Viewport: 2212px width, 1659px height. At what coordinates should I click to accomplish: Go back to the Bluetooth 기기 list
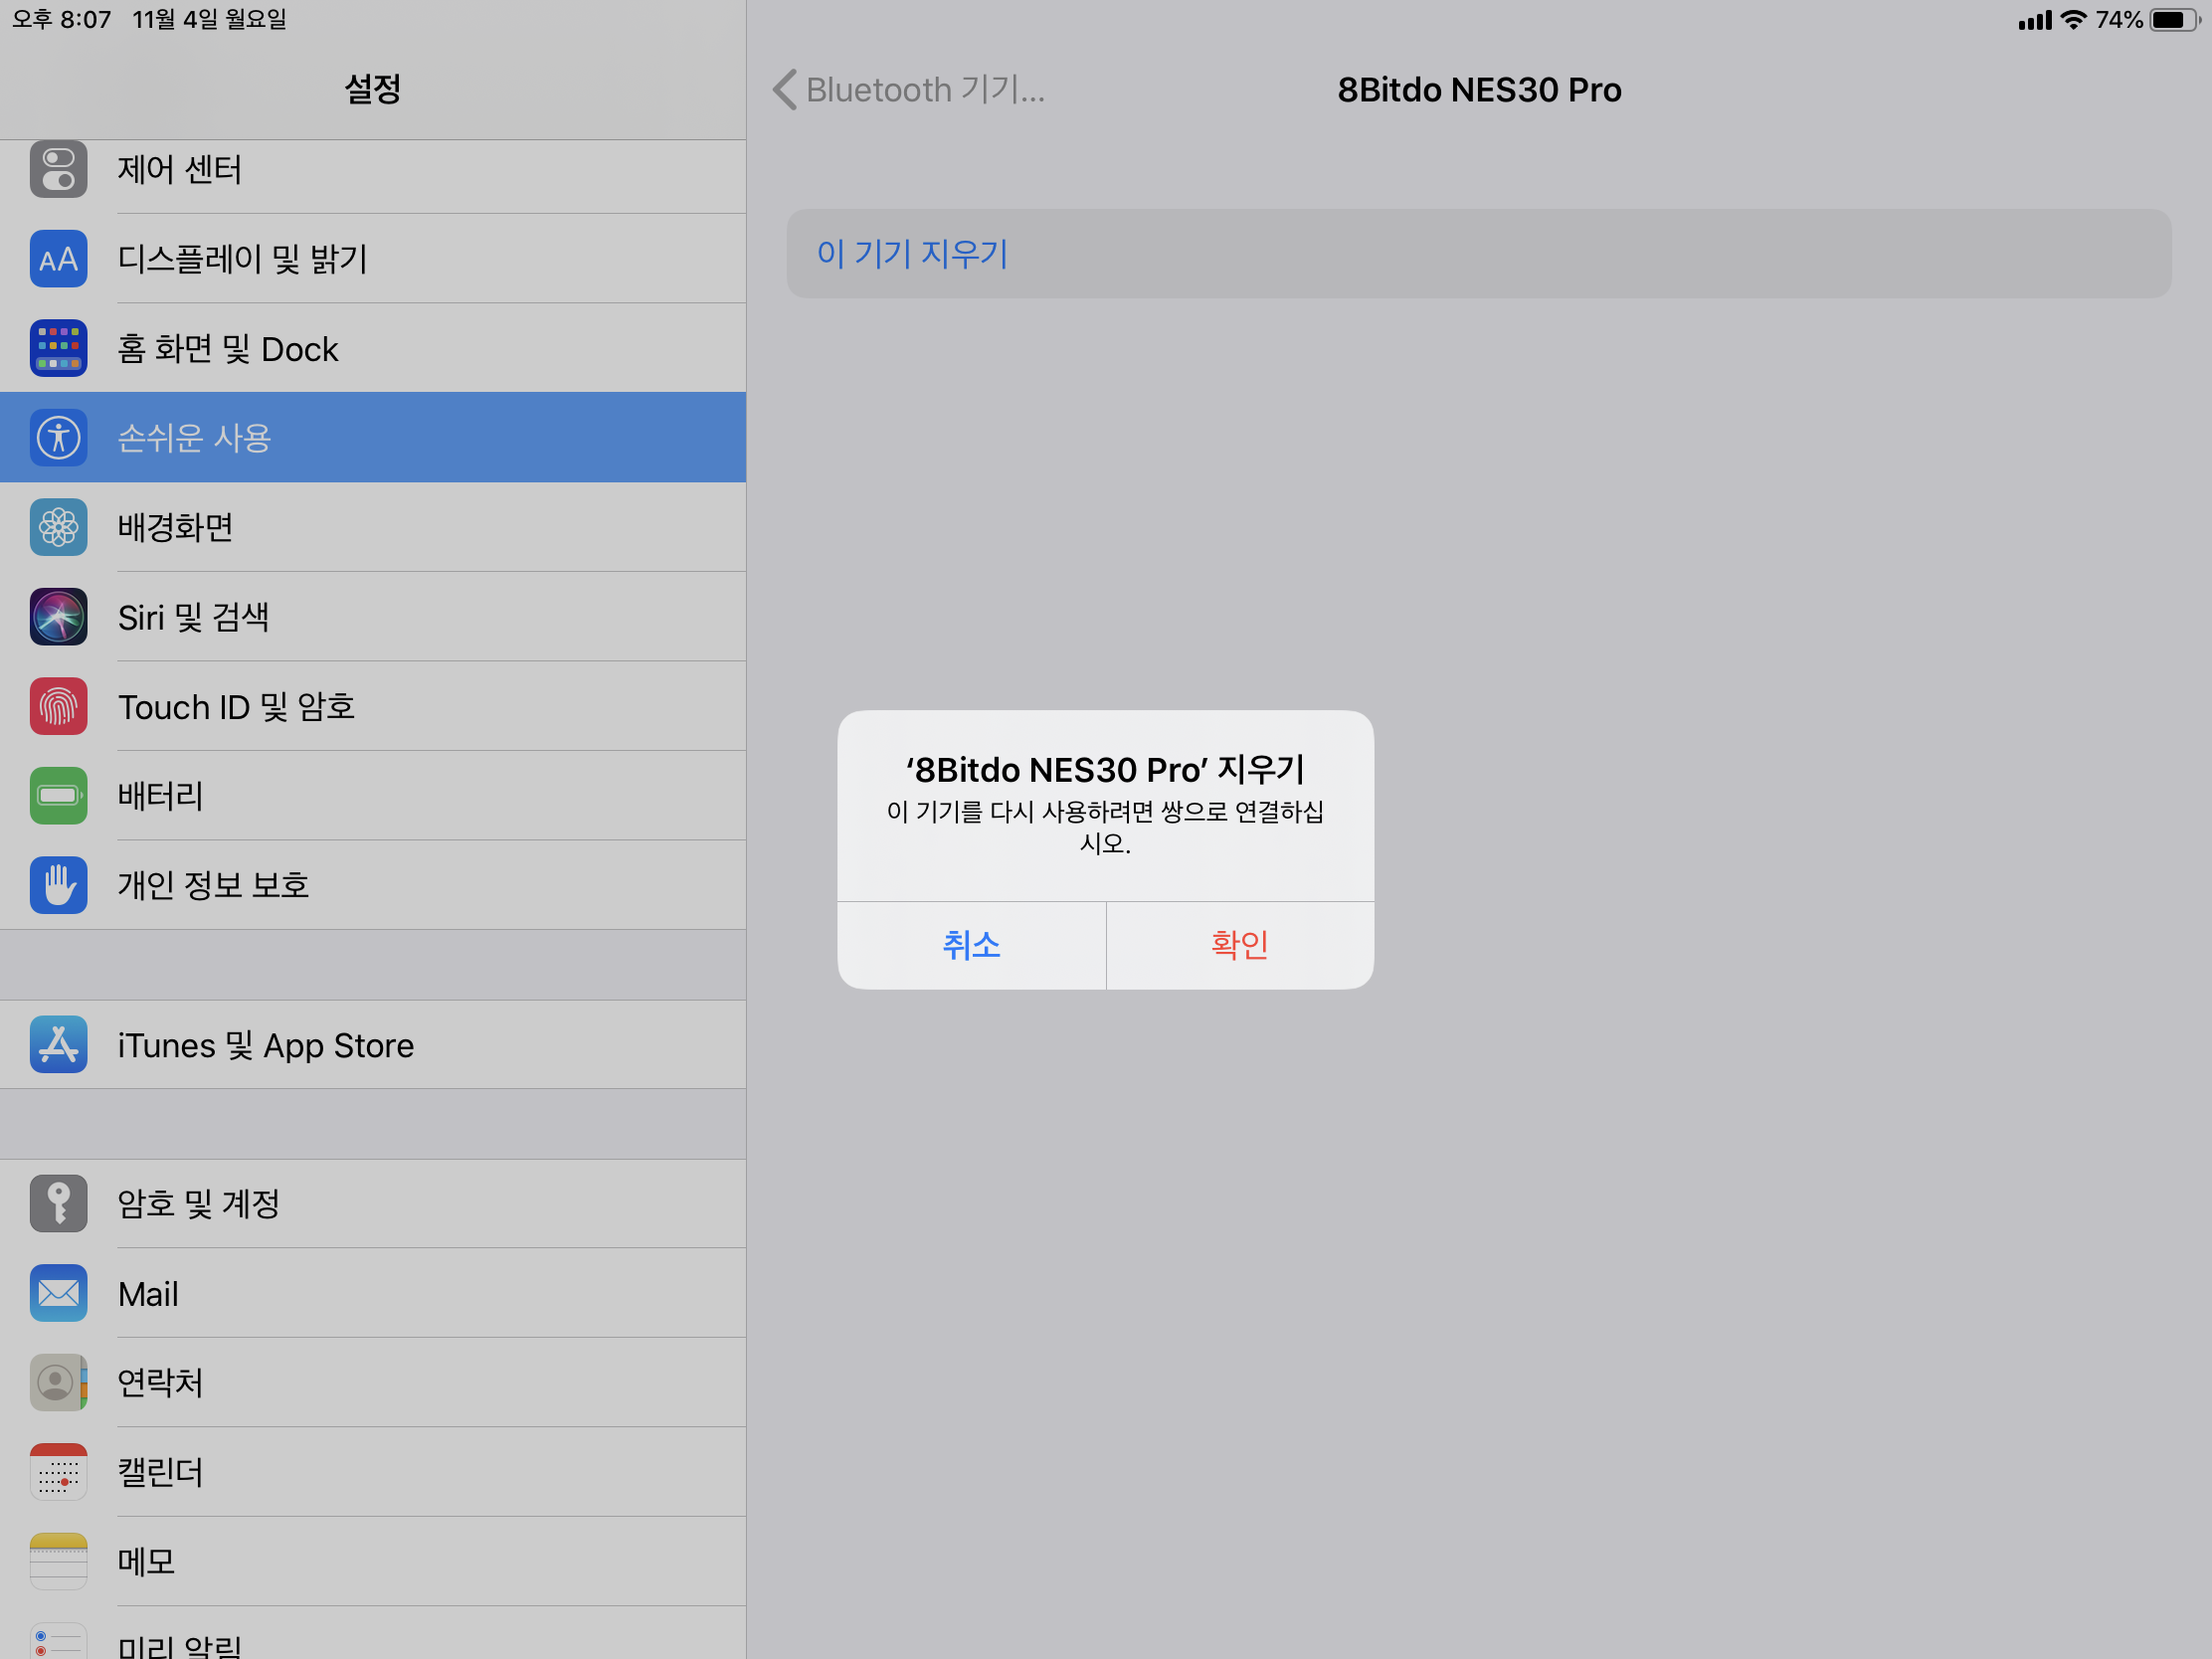pos(908,90)
